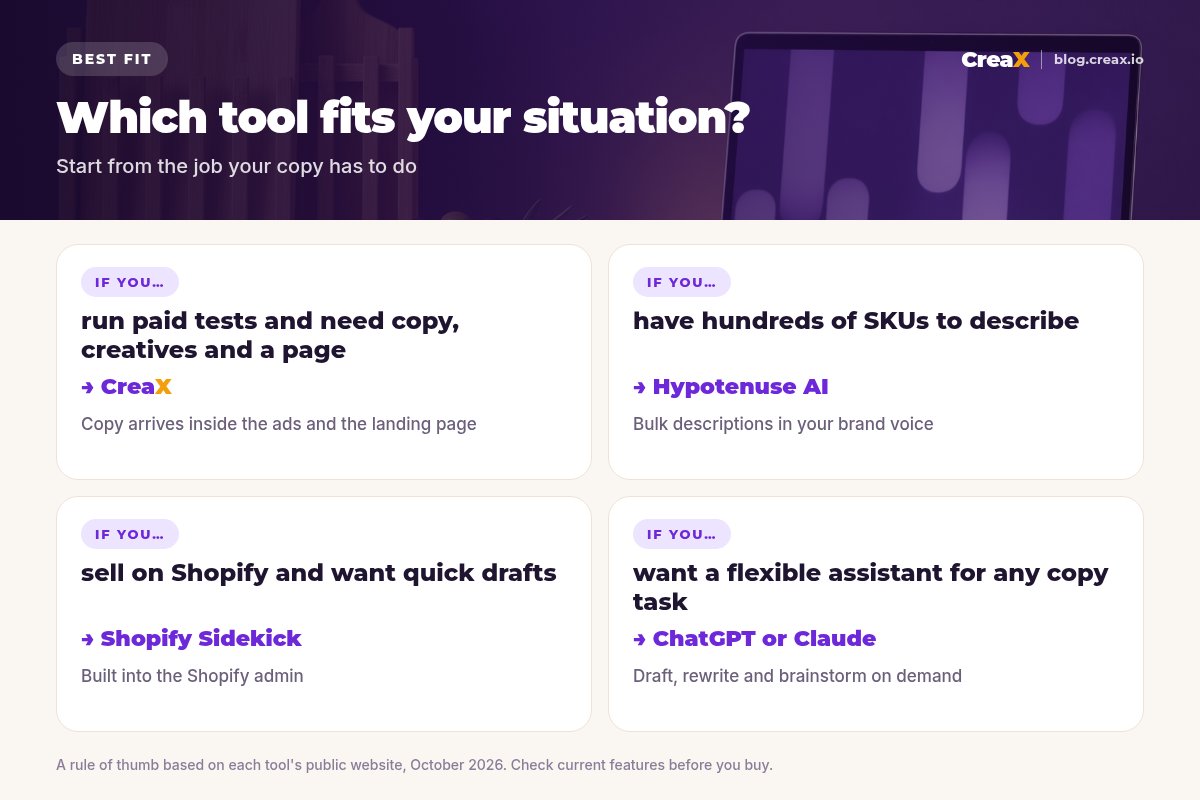
Task: Click the arrow icon before Hypotenuse AI
Action: point(640,387)
